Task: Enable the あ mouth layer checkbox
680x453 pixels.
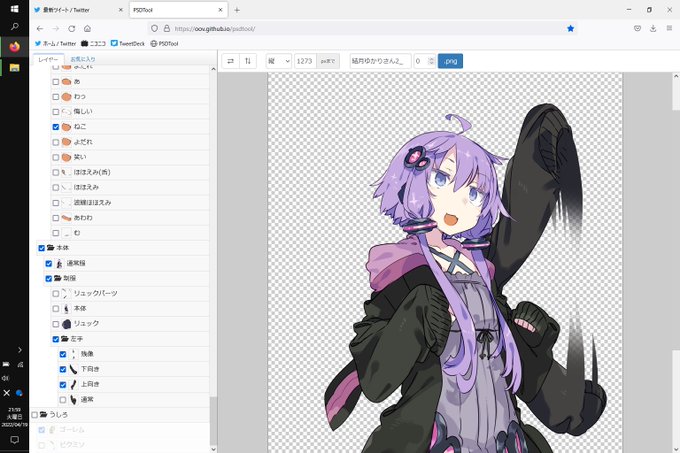Action: [x=56, y=81]
